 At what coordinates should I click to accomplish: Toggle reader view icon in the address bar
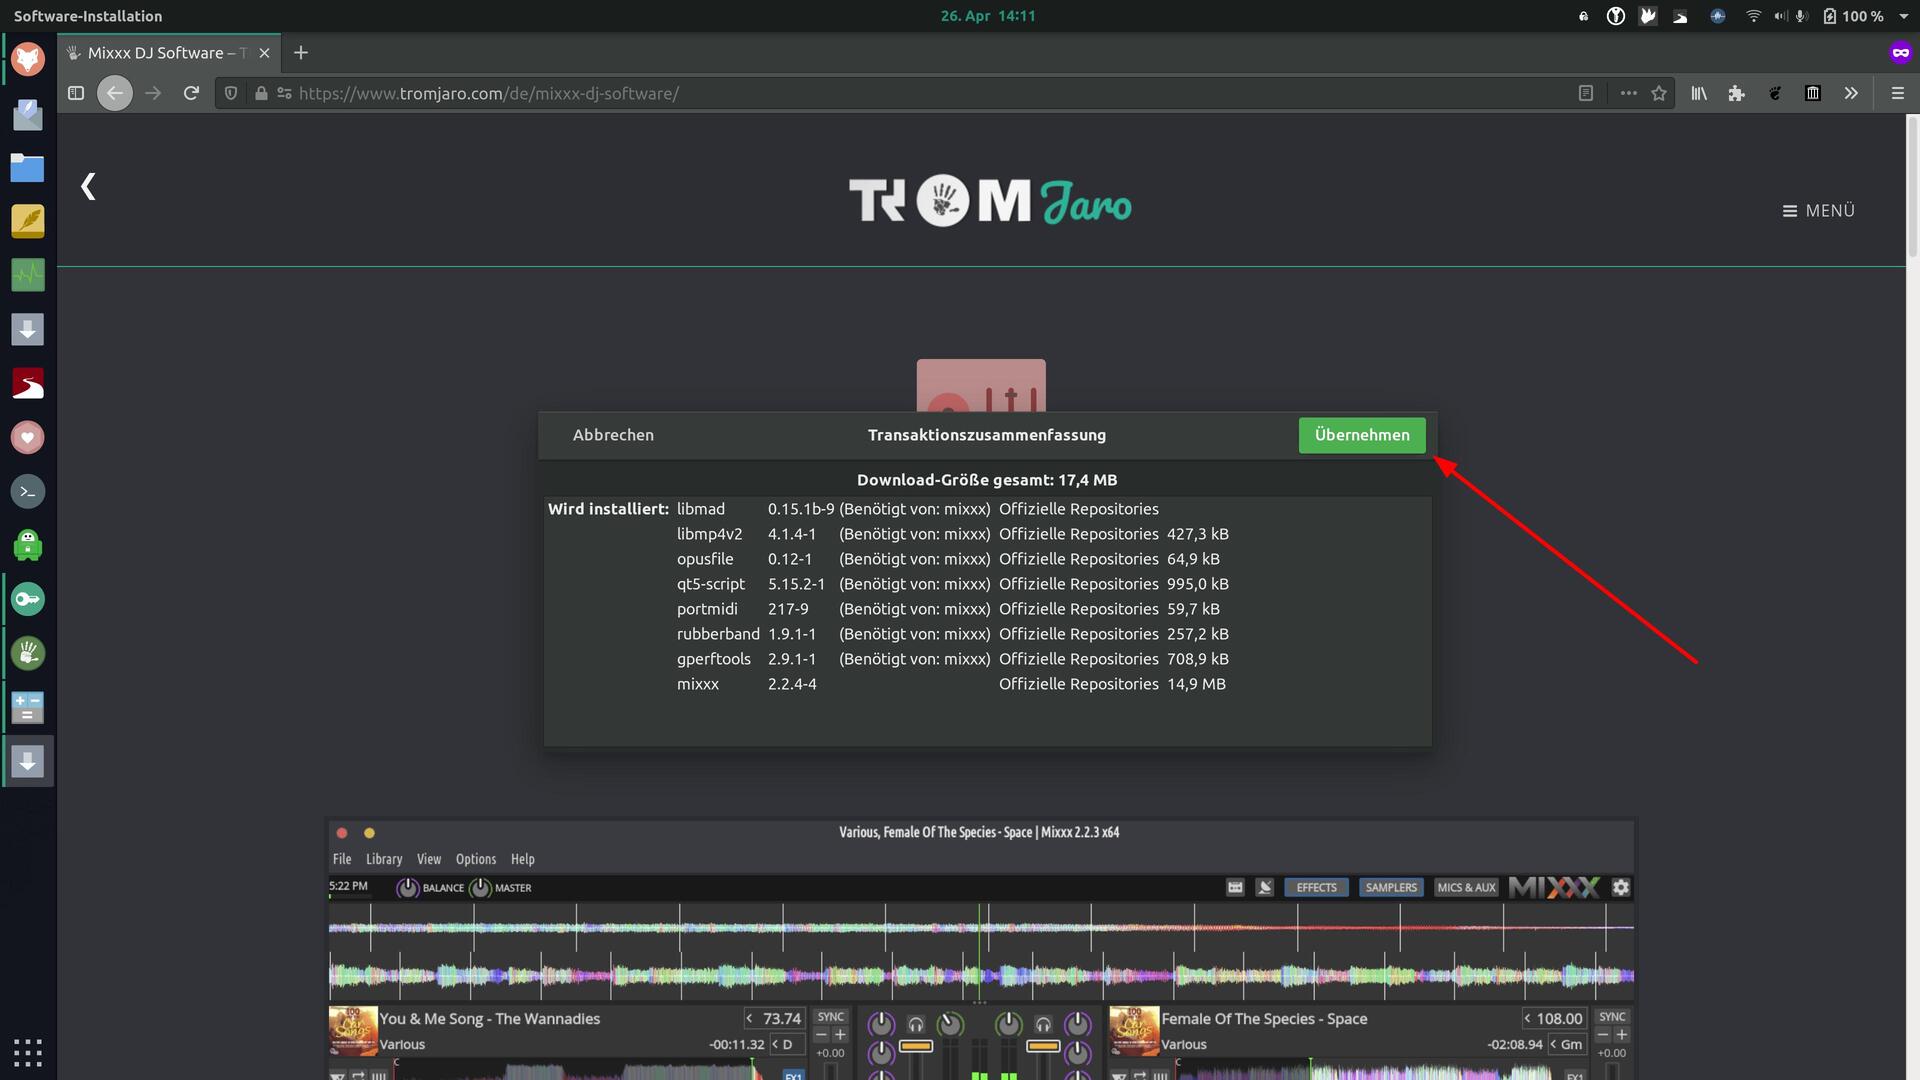(1585, 93)
